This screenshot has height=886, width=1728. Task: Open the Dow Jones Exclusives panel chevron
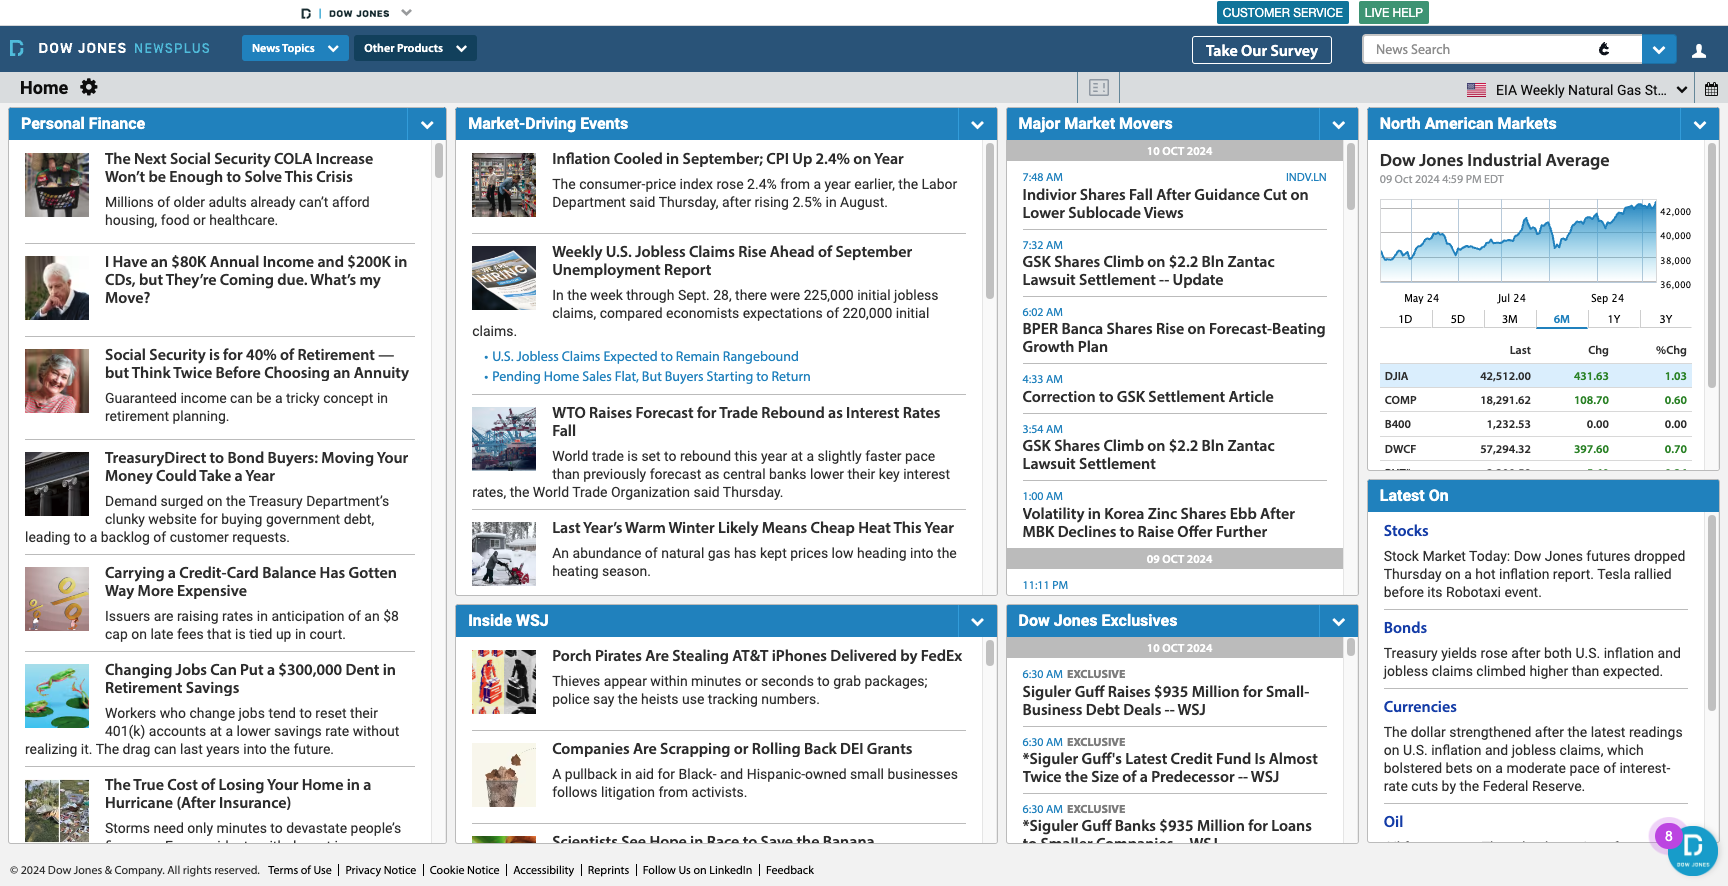(x=1338, y=621)
